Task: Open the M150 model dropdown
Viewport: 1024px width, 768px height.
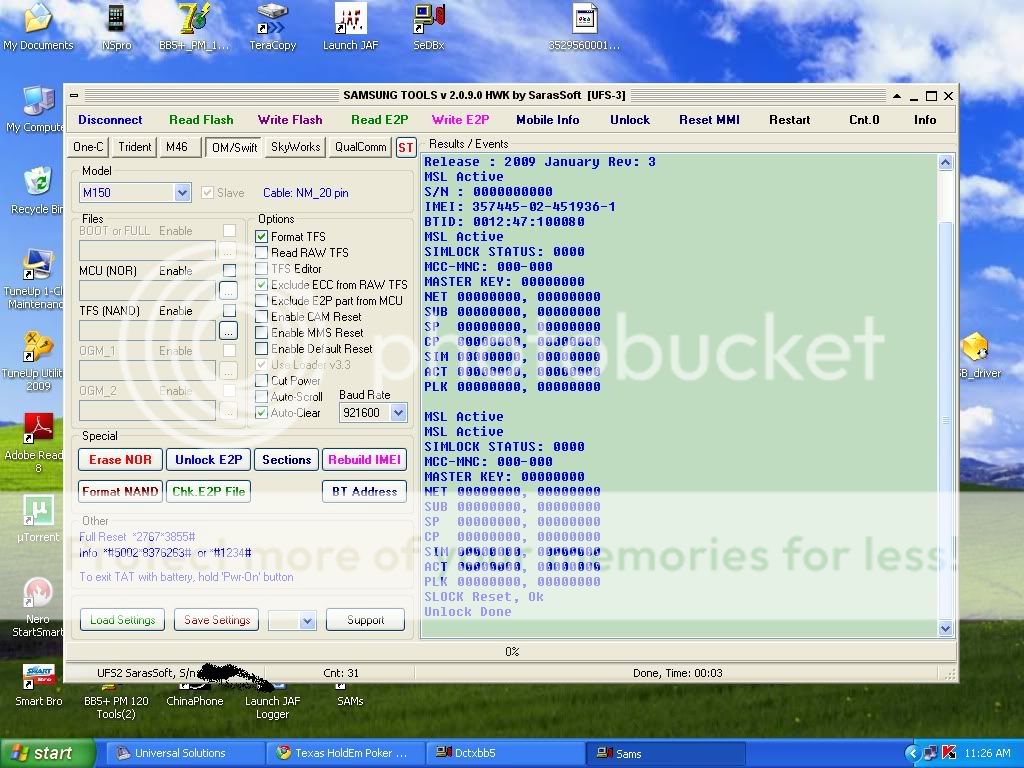Action: point(182,193)
